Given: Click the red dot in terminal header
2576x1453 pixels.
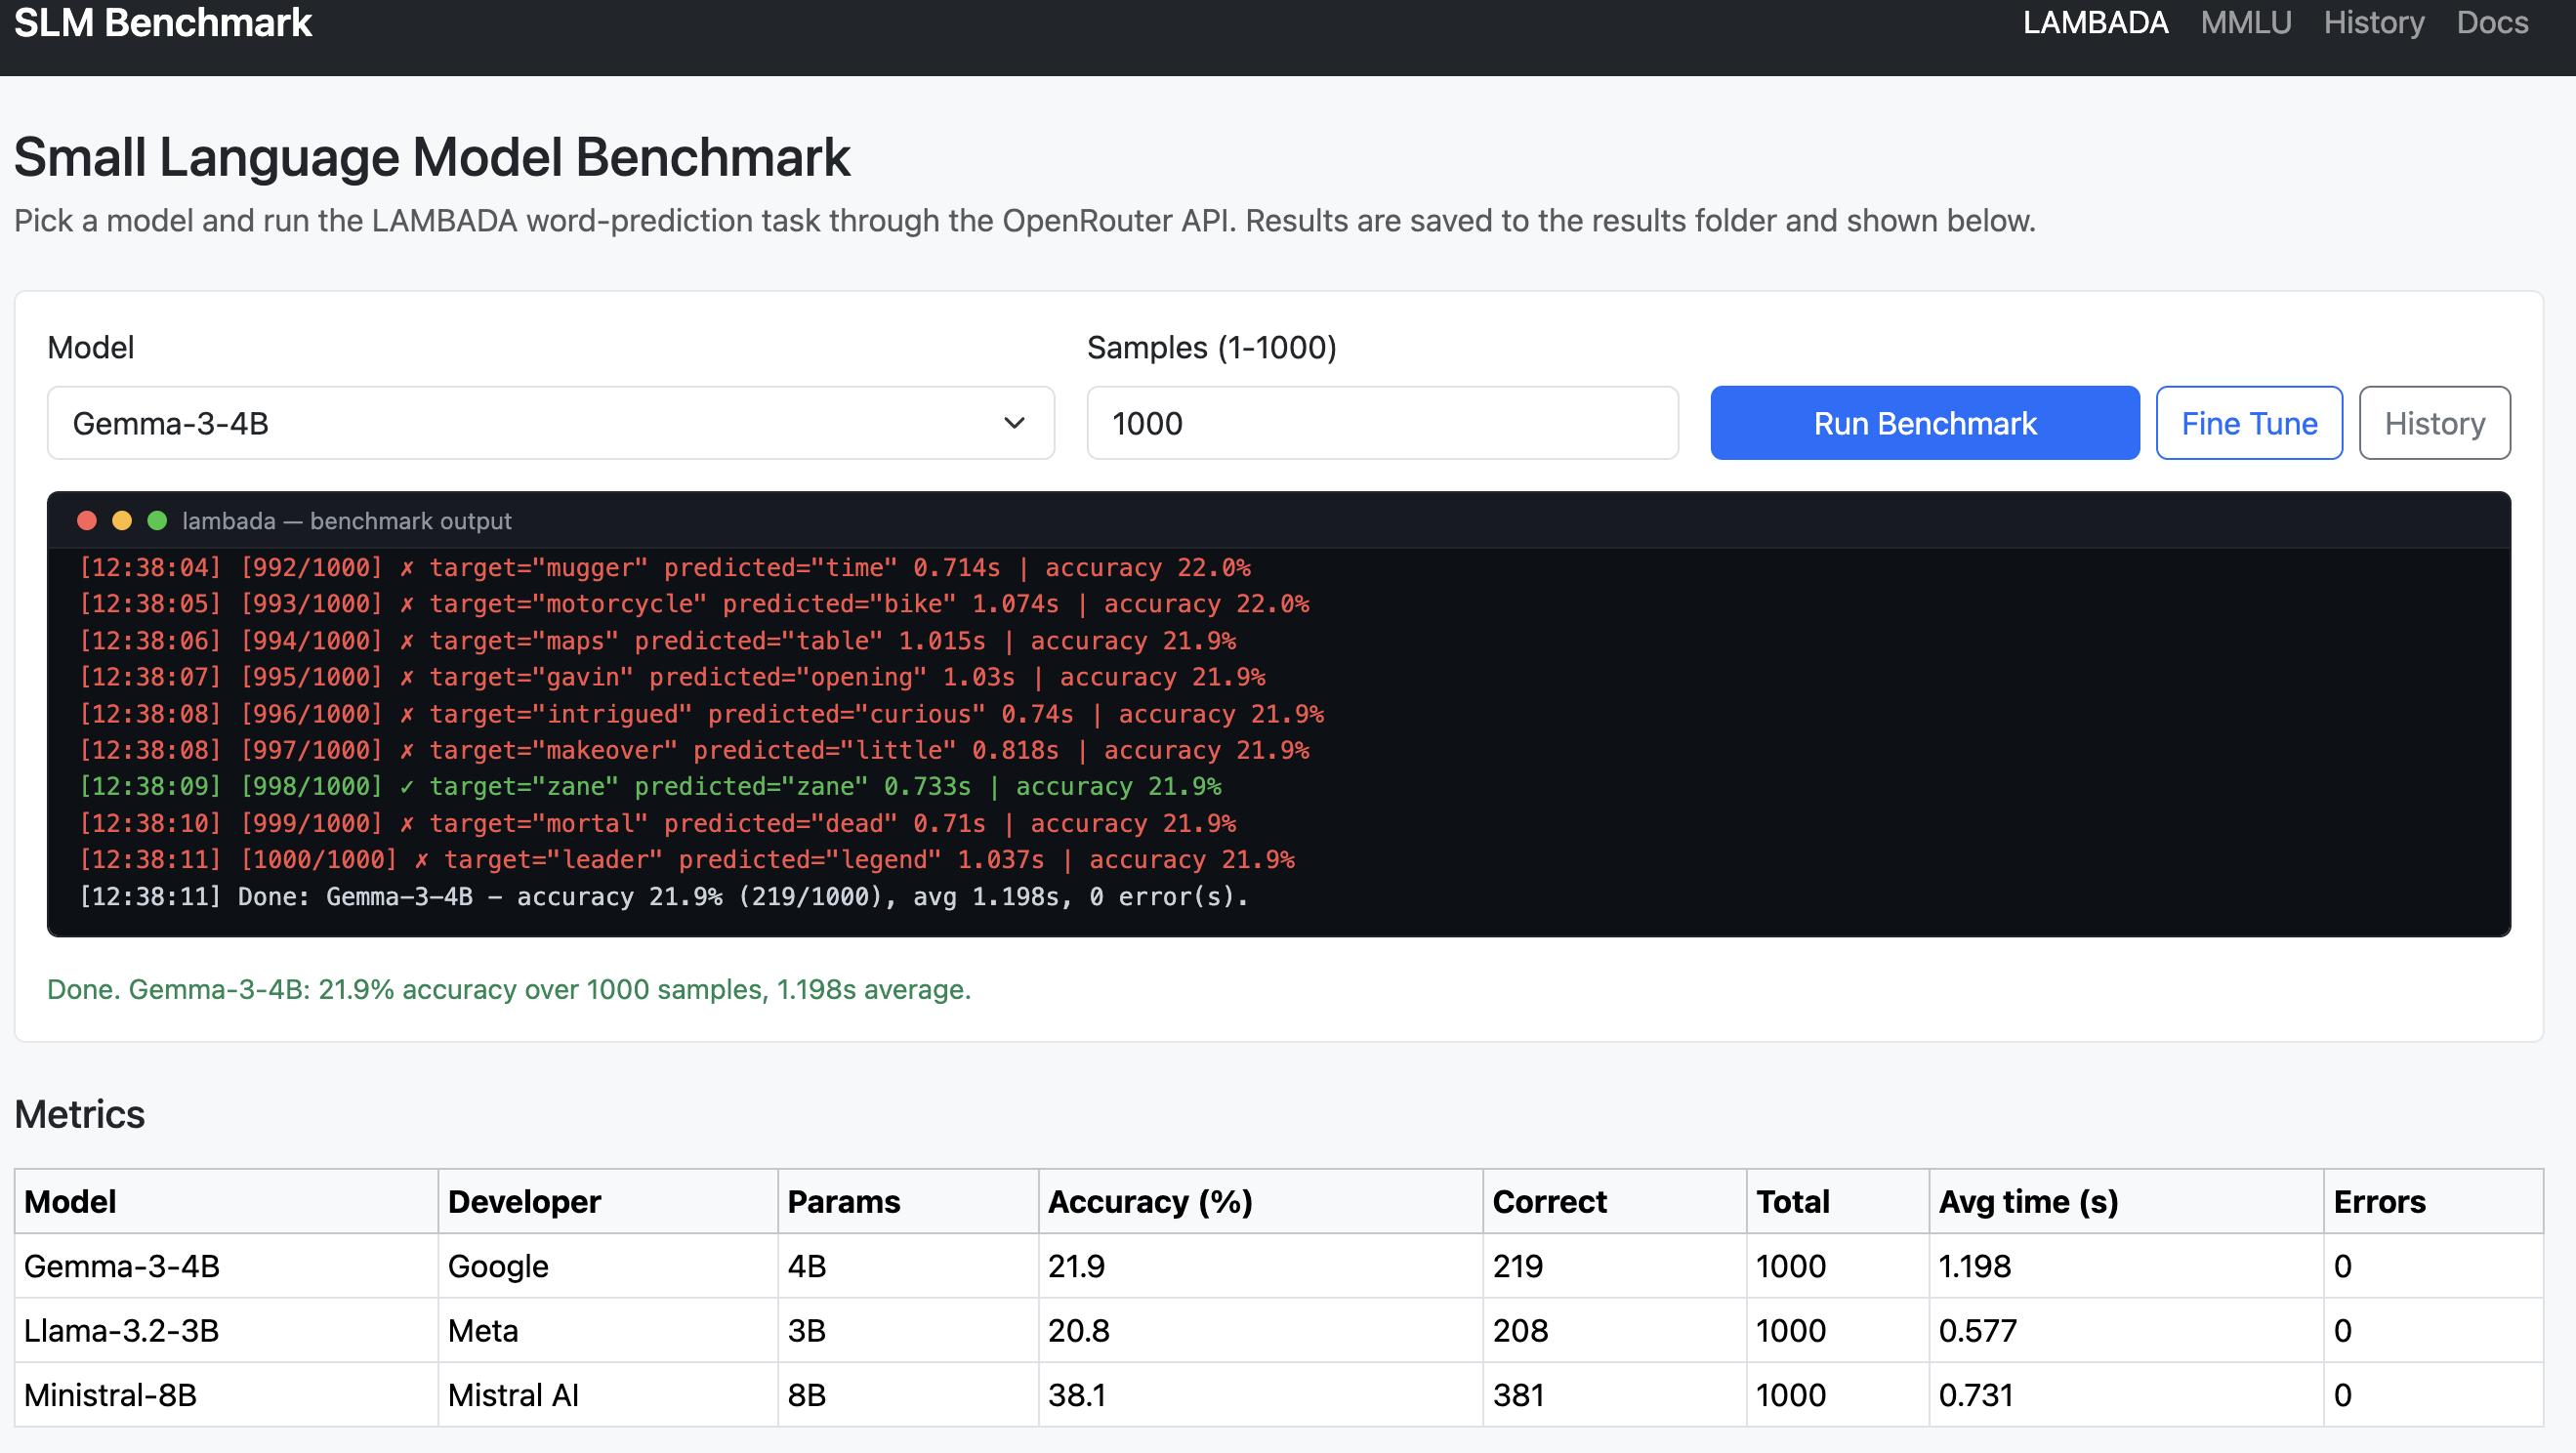Looking at the screenshot, I should tap(87, 521).
